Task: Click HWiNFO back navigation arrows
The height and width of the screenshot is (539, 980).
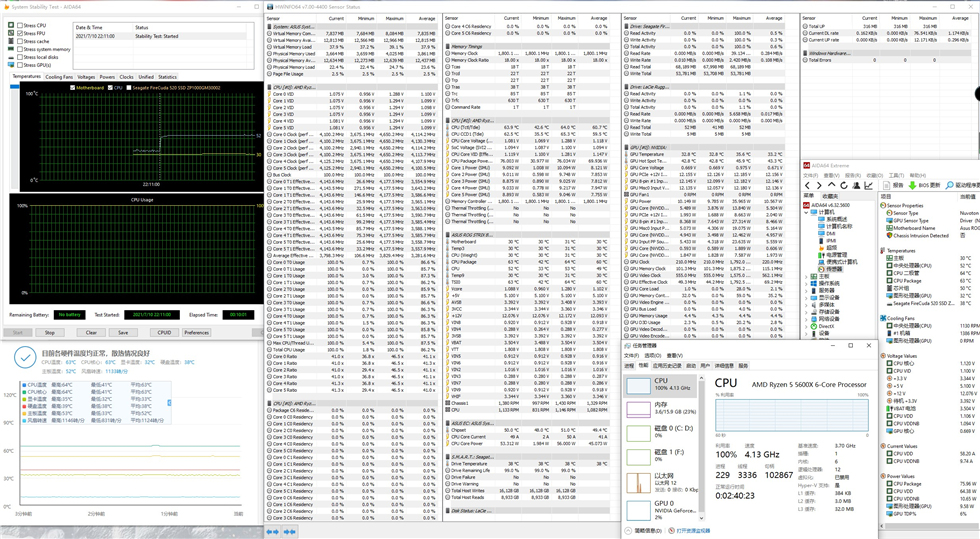Action: [272, 531]
